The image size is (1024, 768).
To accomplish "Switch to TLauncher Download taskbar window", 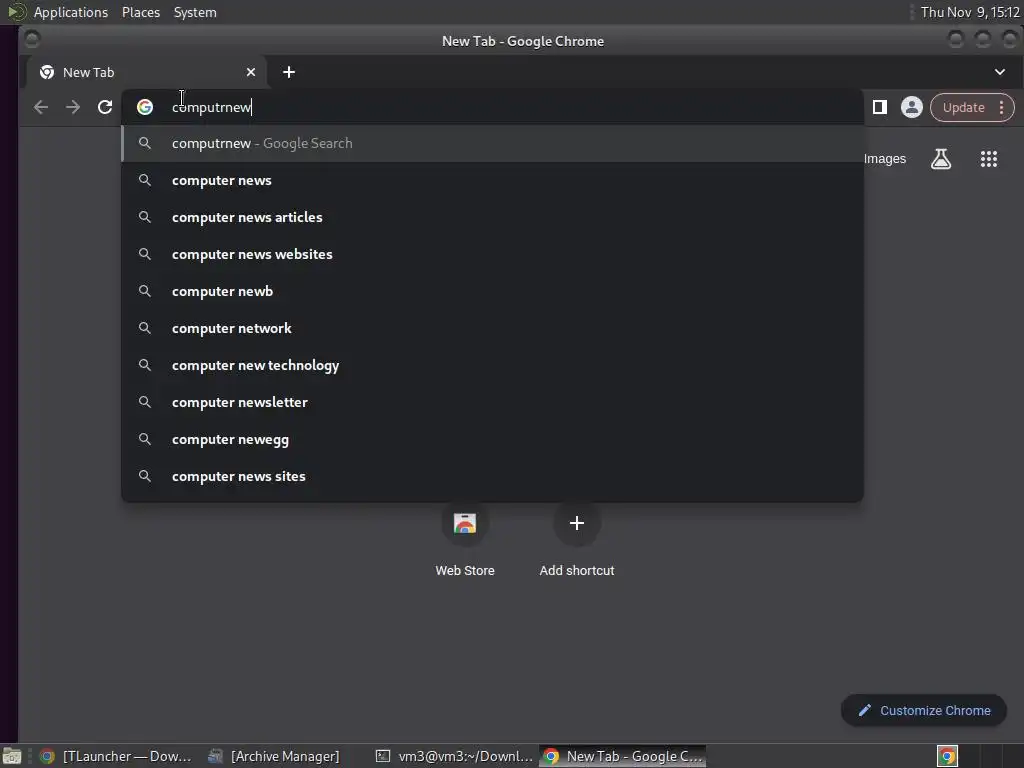I will (x=116, y=756).
